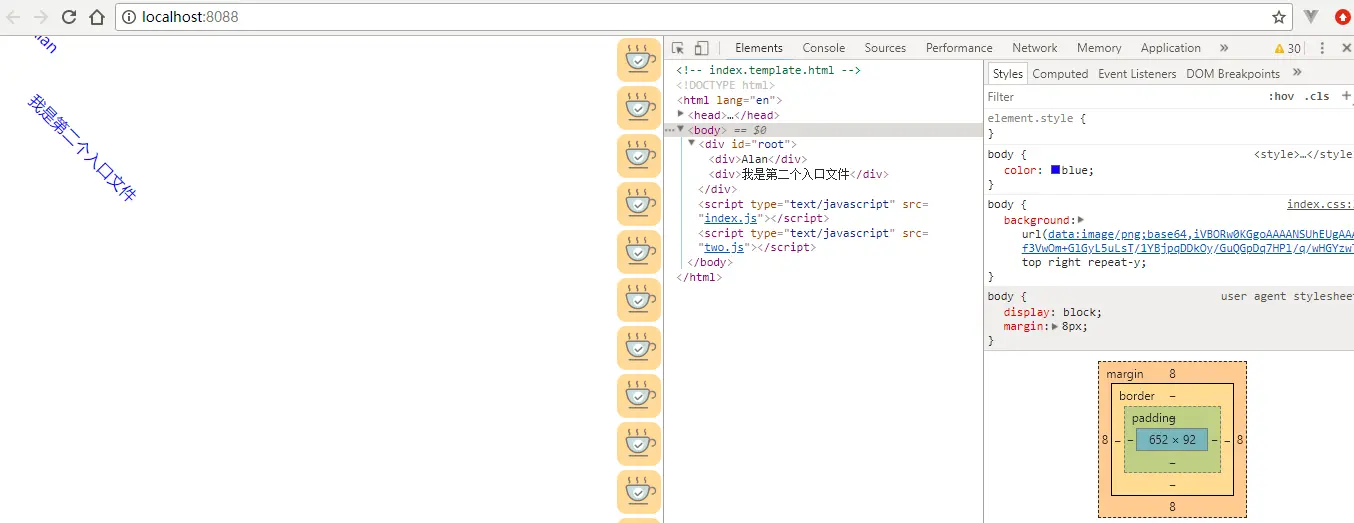Image resolution: width=1354 pixels, height=523 pixels.
Task: Collapse the div id root node
Action: pyautogui.click(x=691, y=143)
